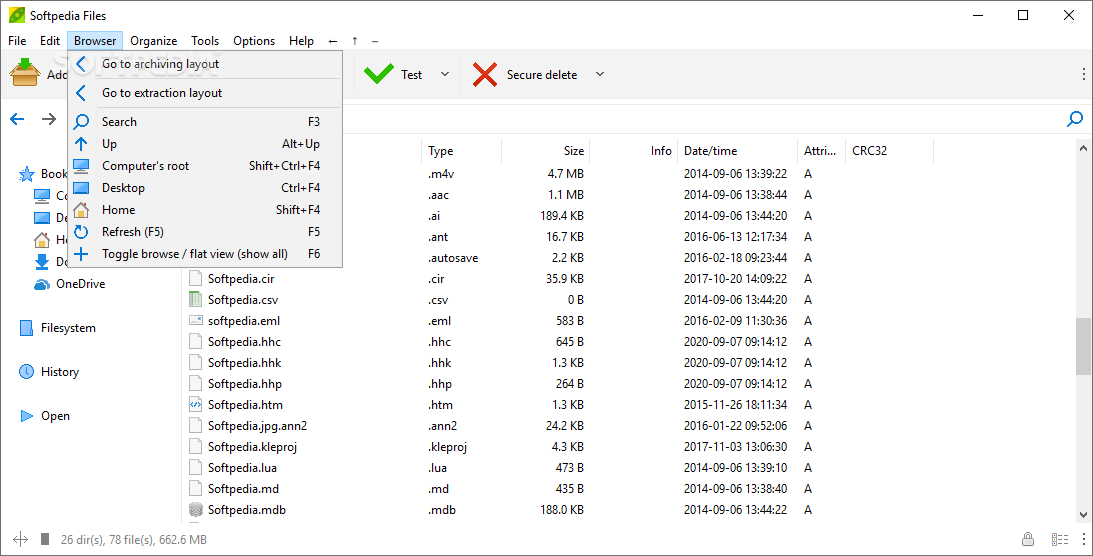Screen dimensions: 1093x556
Task: Click the padlock icon in status bar
Action: 1027,539
